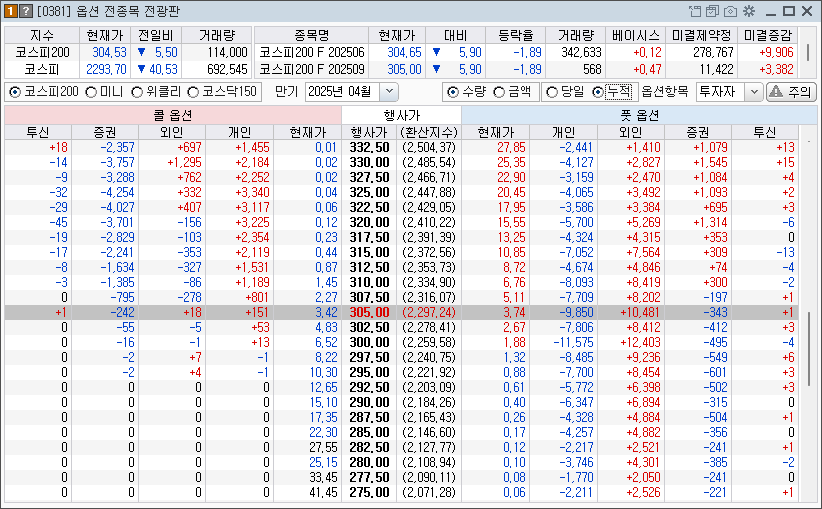The width and height of the screenshot is (822, 509).
Task: Select 수량 radio button
Action: pyautogui.click(x=453, y=92)
